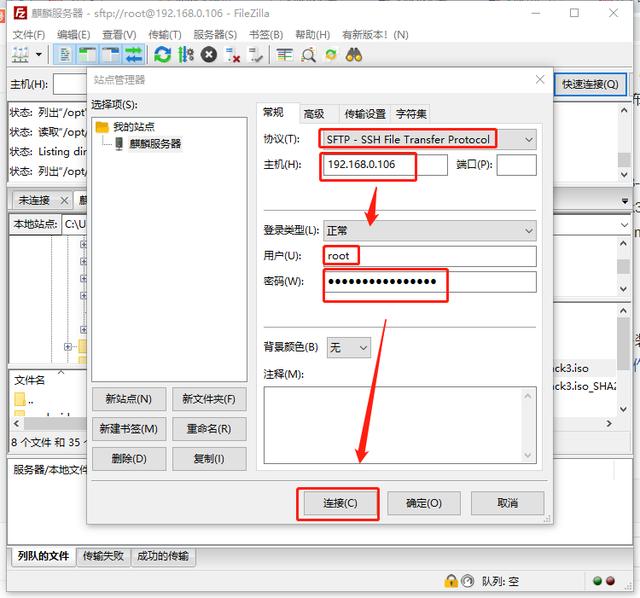Click the binoculars file search icon
The height and width of the screenshot is (598, 640).
pyautogui.click(x=354, y=55)
